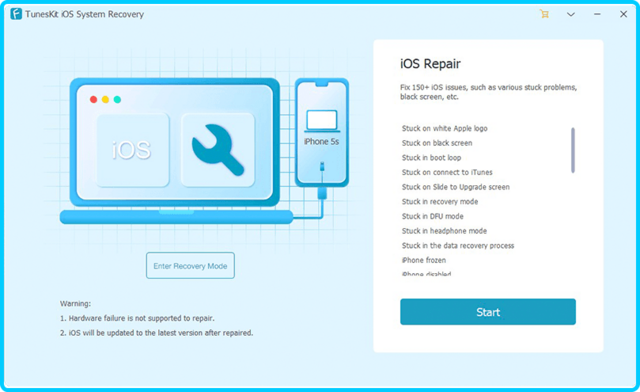Click the iOS tile in the laptop illustration
The image size is (640, 392).
pos(133,150)
